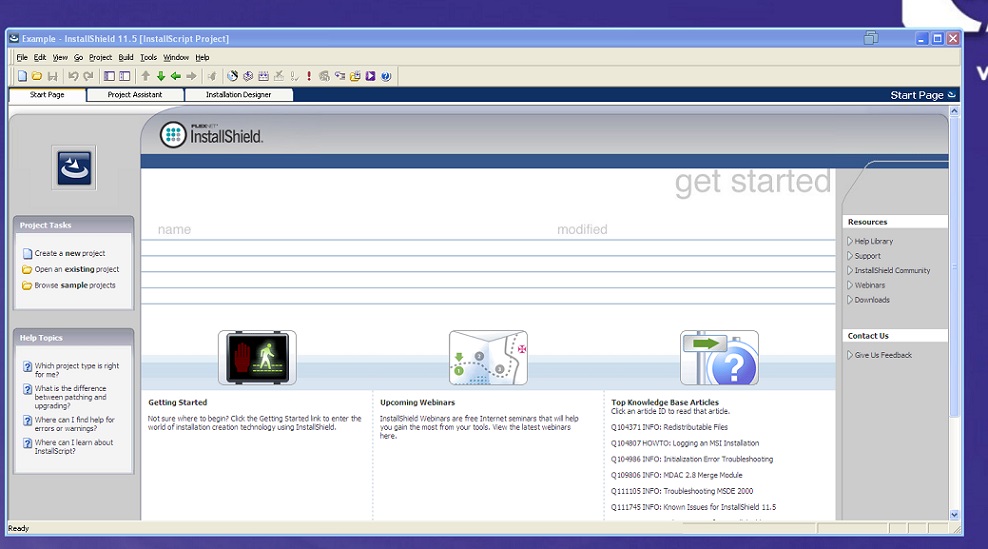
Task: Open article Q111105 Troubleshooting MSDE 2000
Action: coord(682,491)
